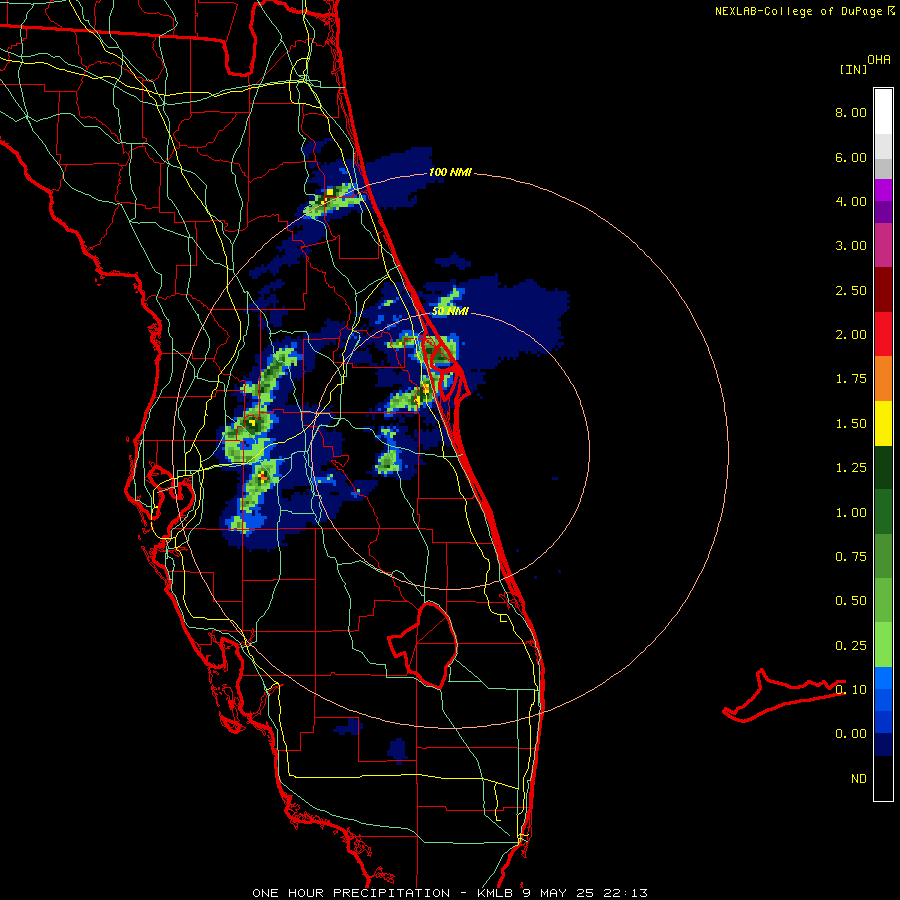Click the 1.50 legend value

(x=851, y=424)
